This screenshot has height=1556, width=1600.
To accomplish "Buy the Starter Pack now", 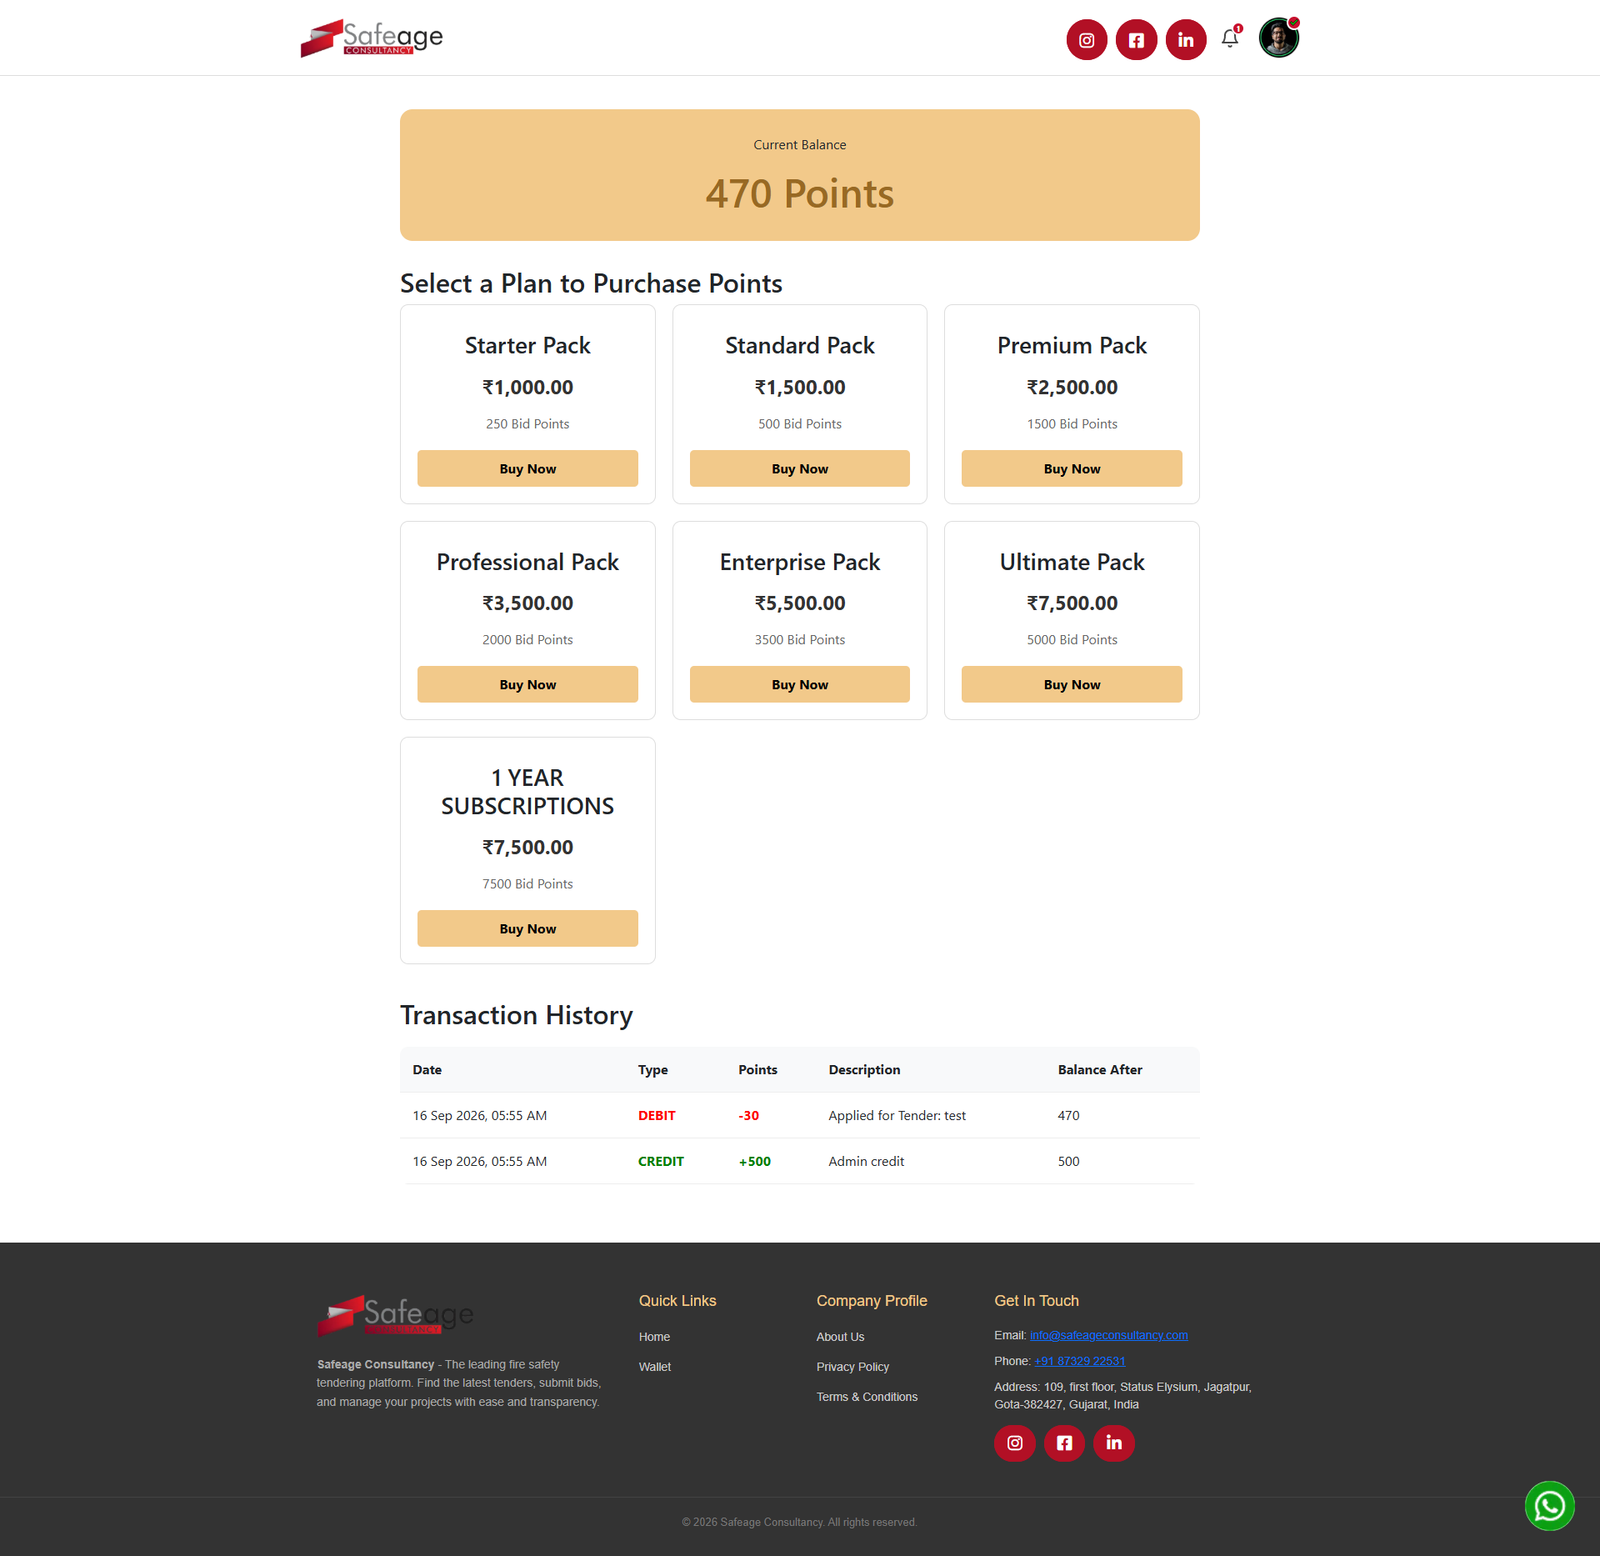I will (528, 469).
